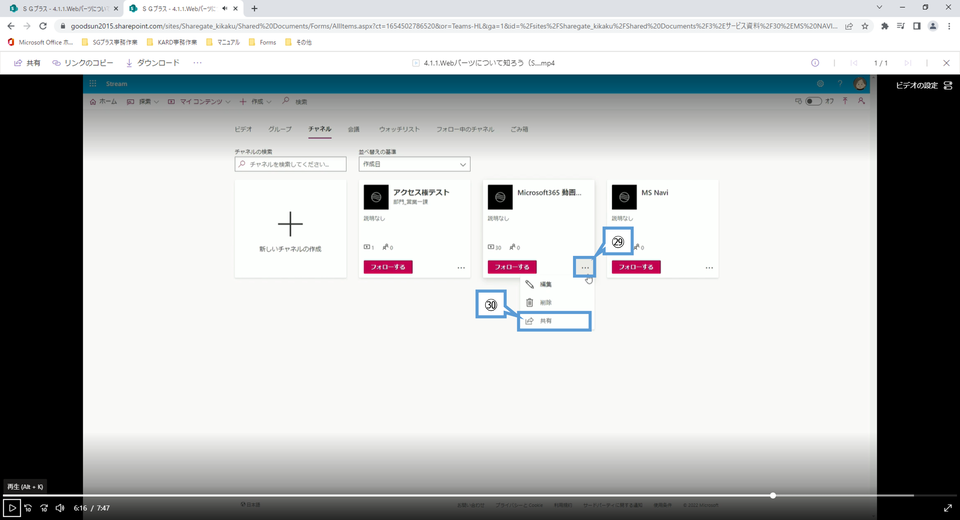The image size is (960, 520).
Task: Click the チャネルの検索 search field
Action: [x=290, y=164]
